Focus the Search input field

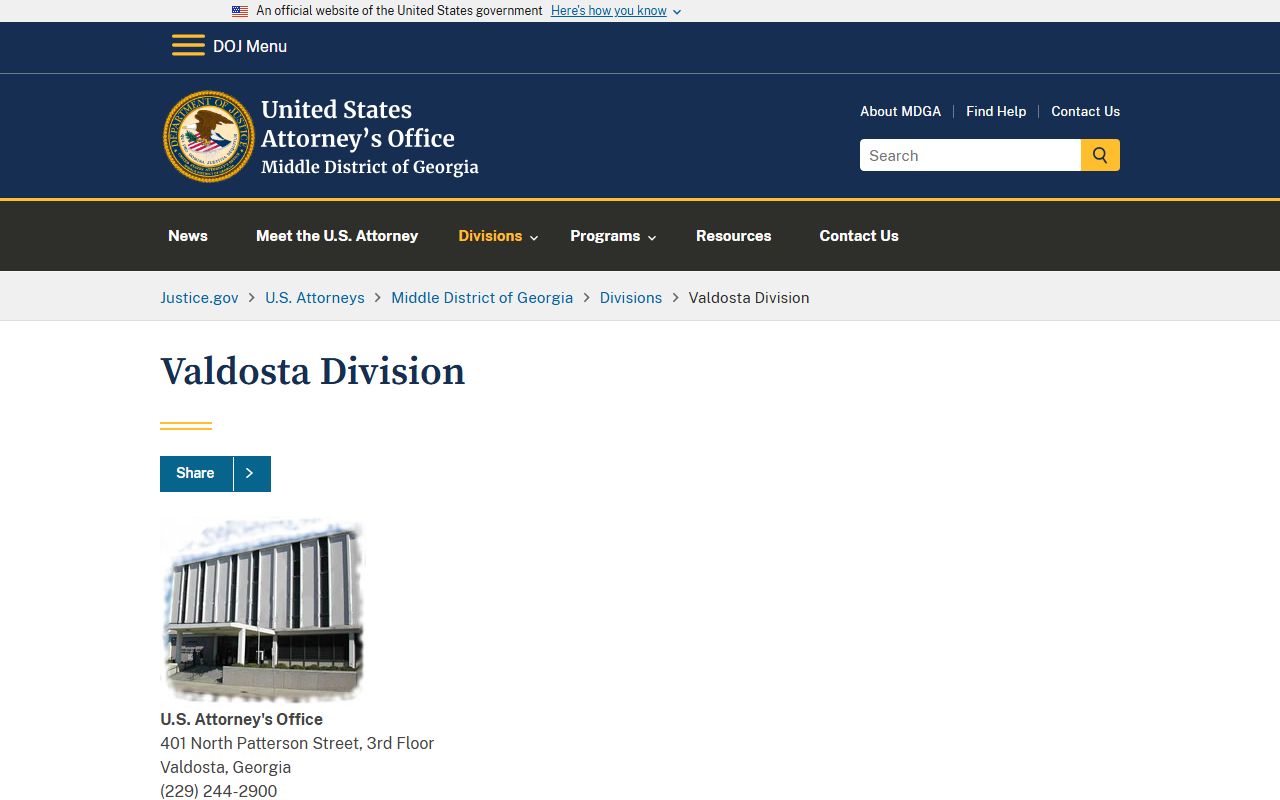[x=970, y=155]
